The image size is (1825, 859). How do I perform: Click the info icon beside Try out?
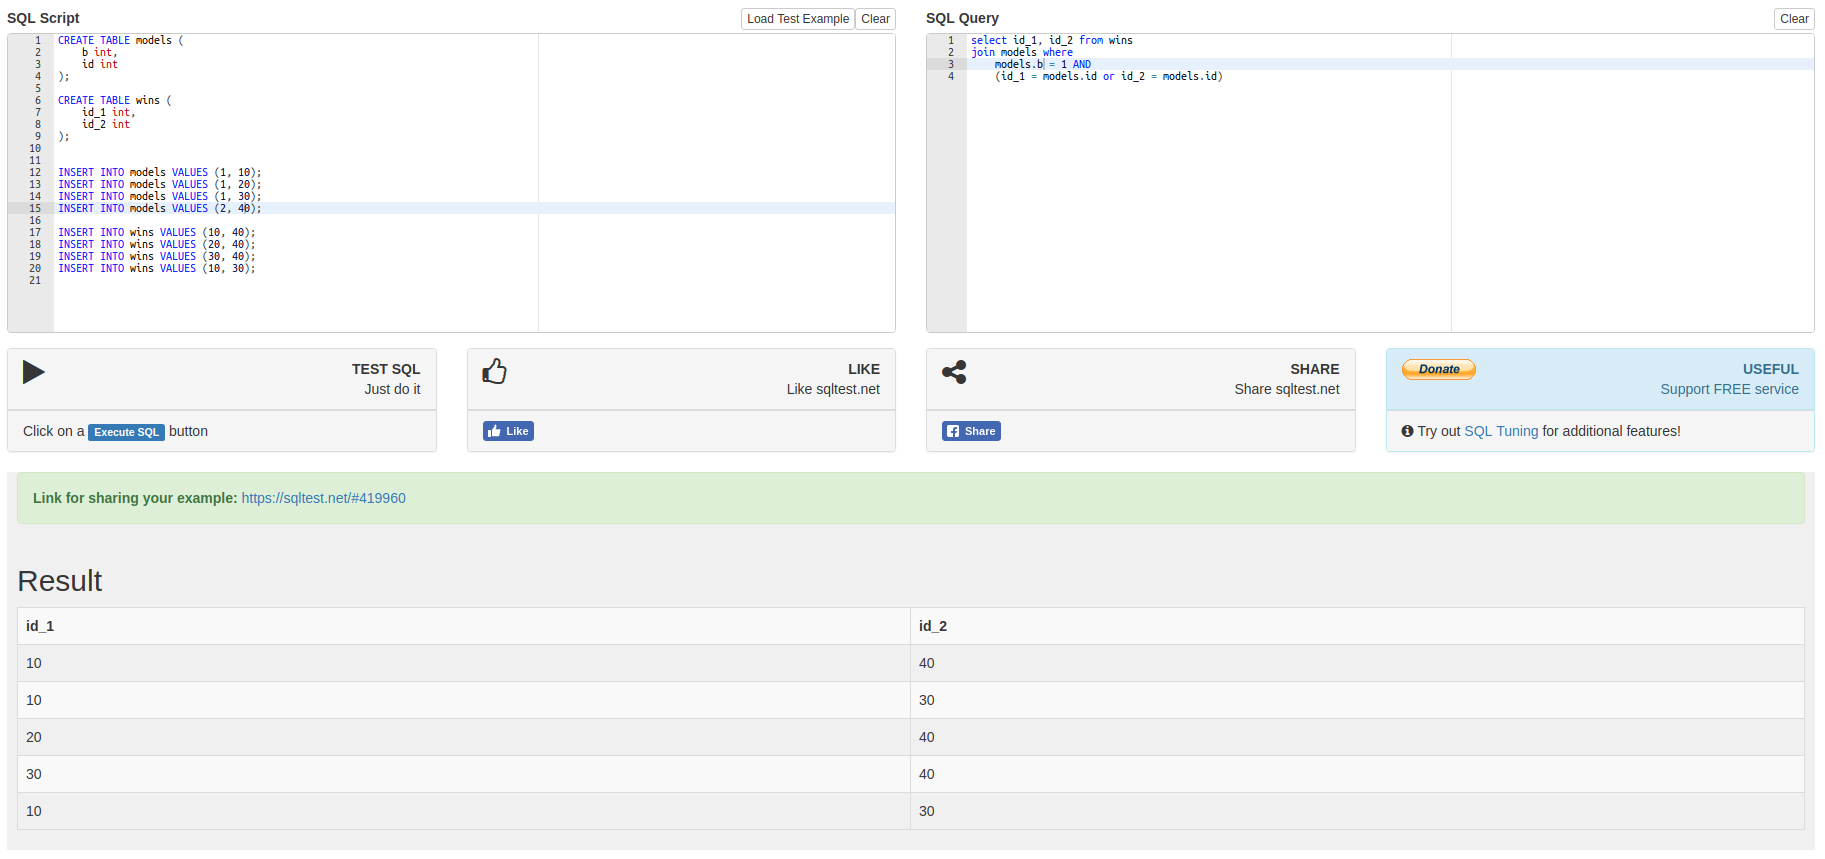coord(1407,431)
